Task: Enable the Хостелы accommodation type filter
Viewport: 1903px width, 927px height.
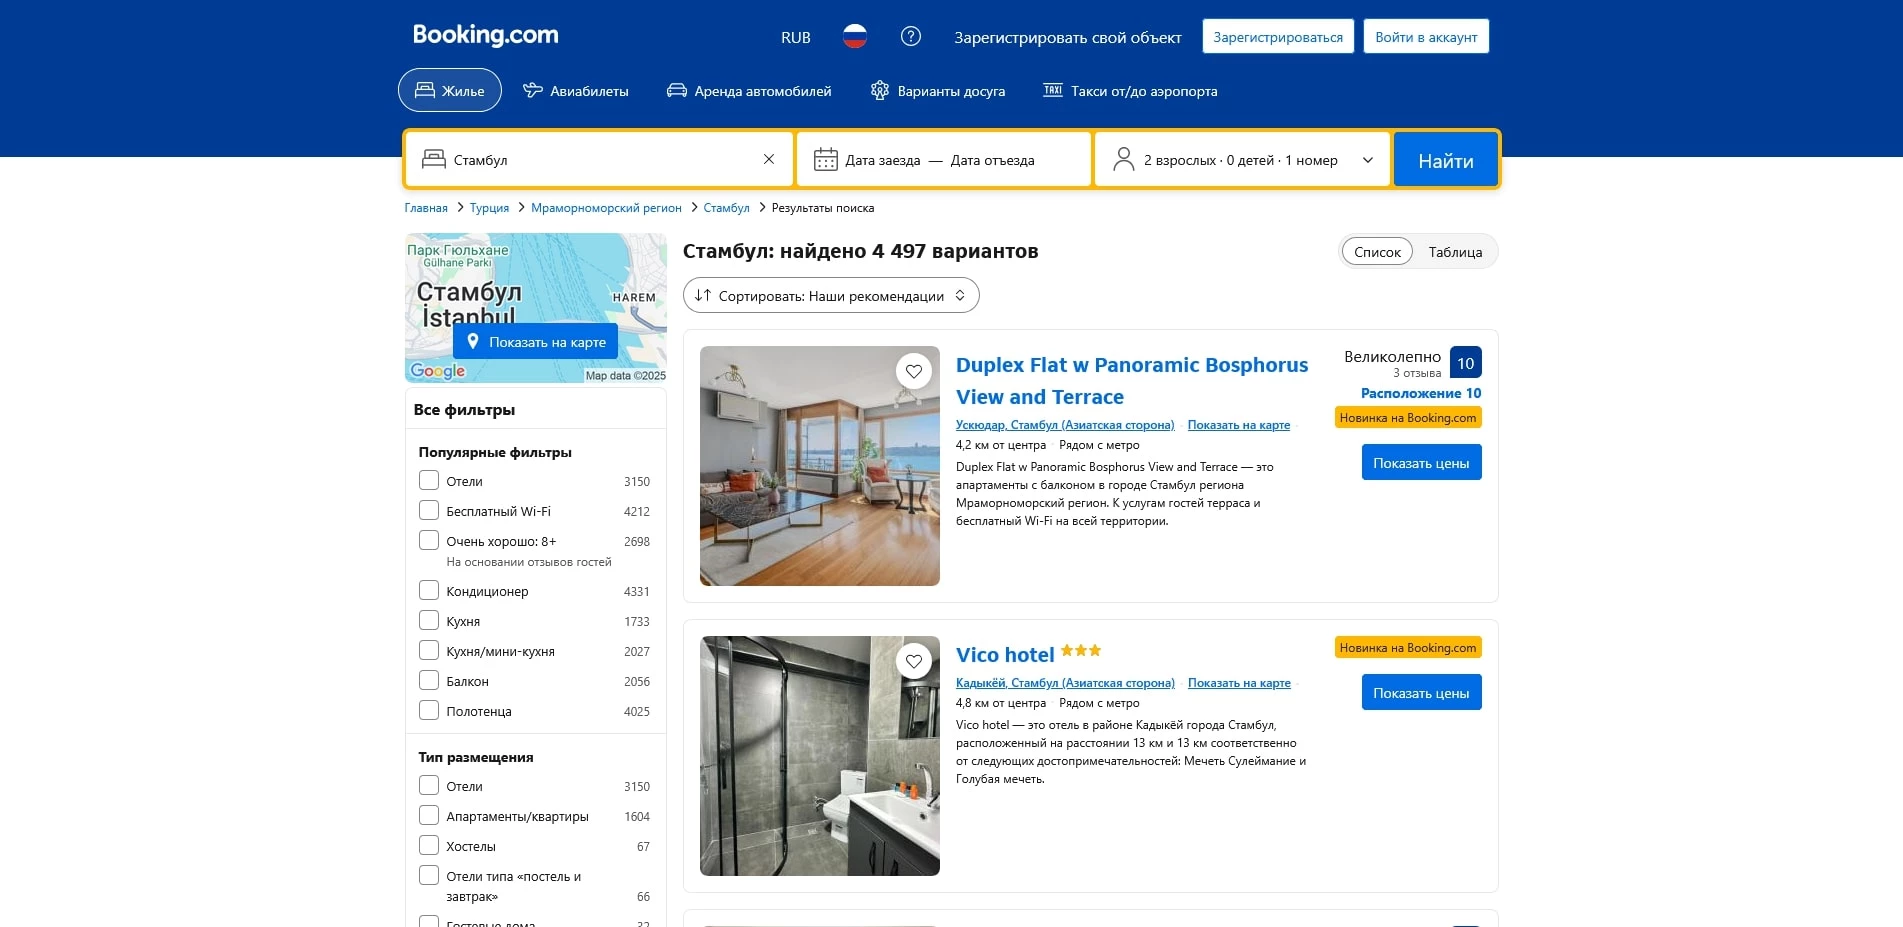Action: [429, 845]
